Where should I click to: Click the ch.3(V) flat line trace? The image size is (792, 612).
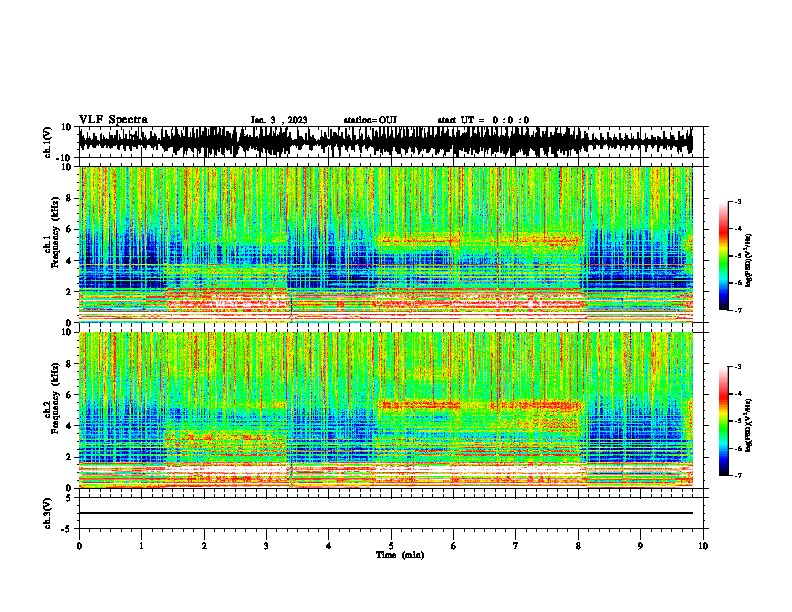(x=385, y=513)
